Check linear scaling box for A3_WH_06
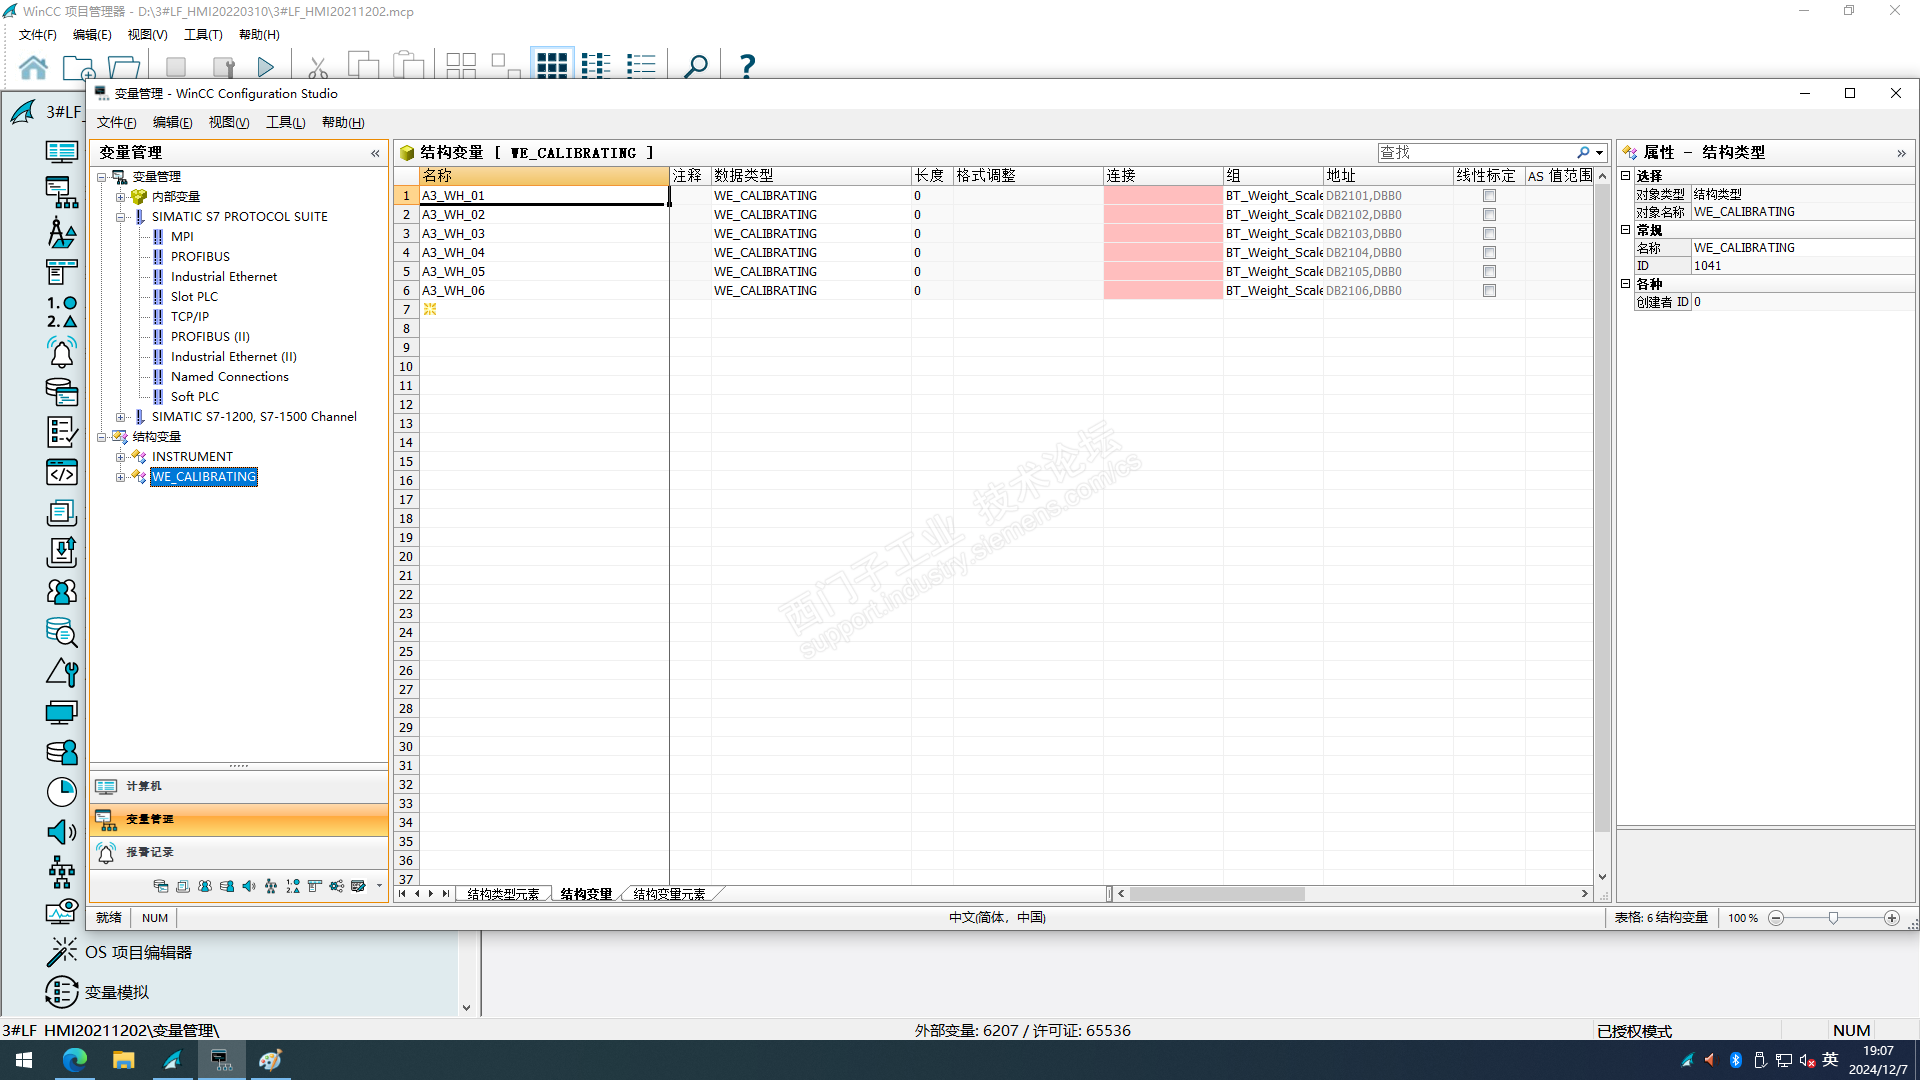The image size is (1920, 1080). click(x=1489, y=291)
